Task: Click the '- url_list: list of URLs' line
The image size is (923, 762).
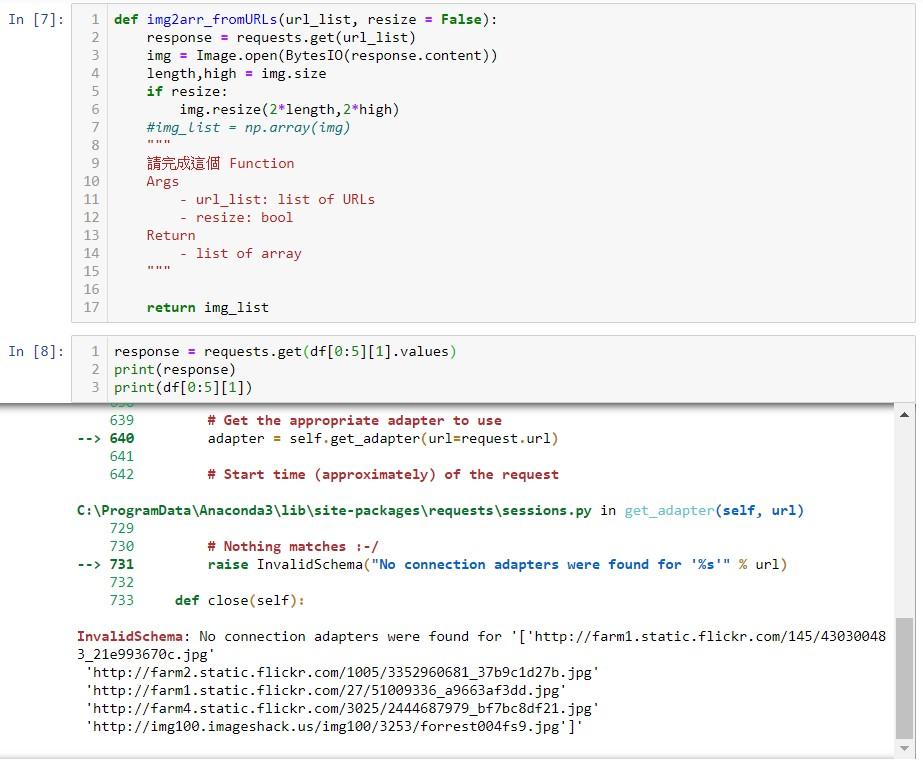Action: coord(277,200)
